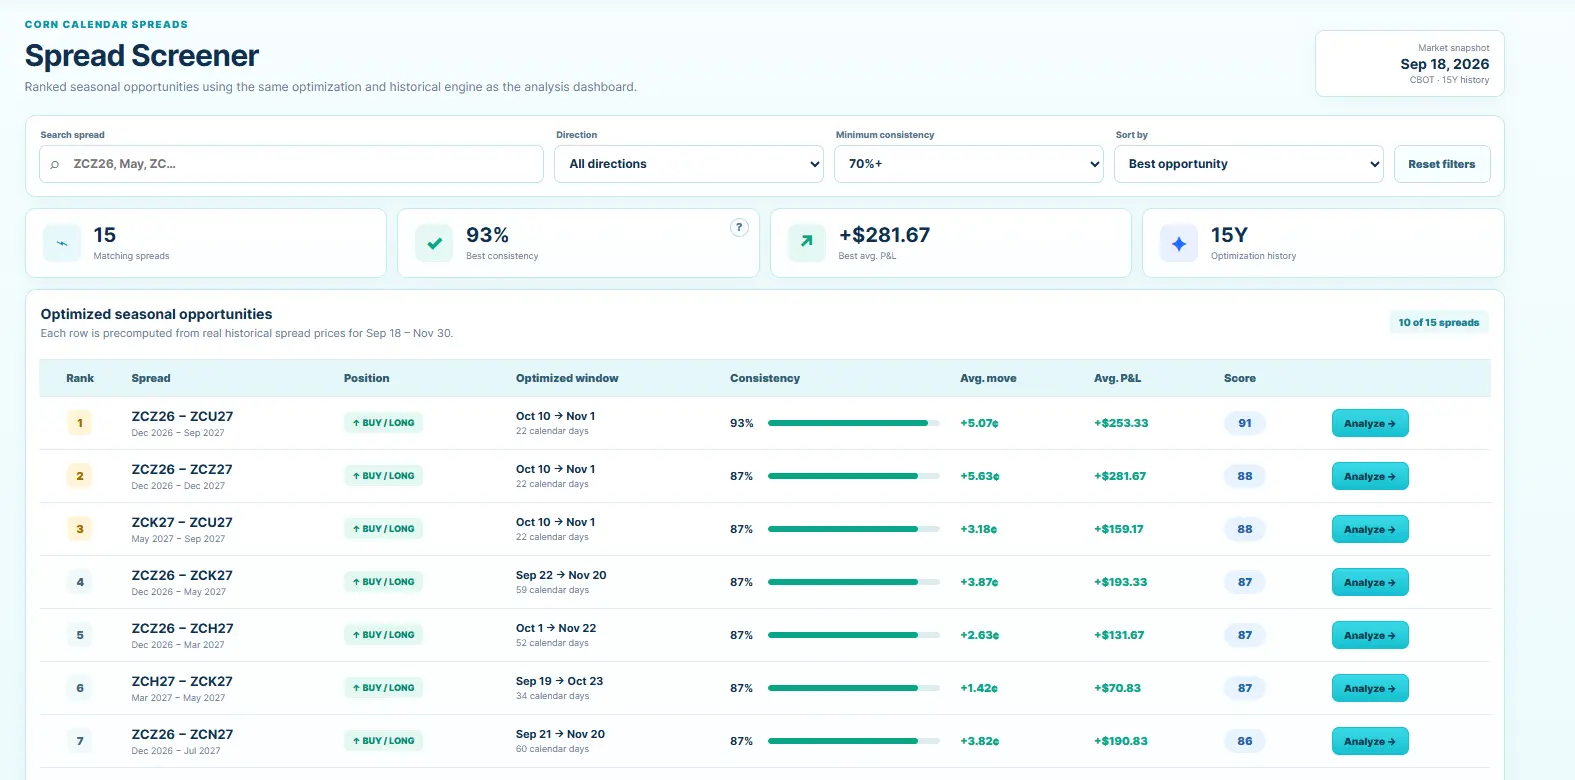
Task: Click the Optimized window column header
Action: [567, 378]
